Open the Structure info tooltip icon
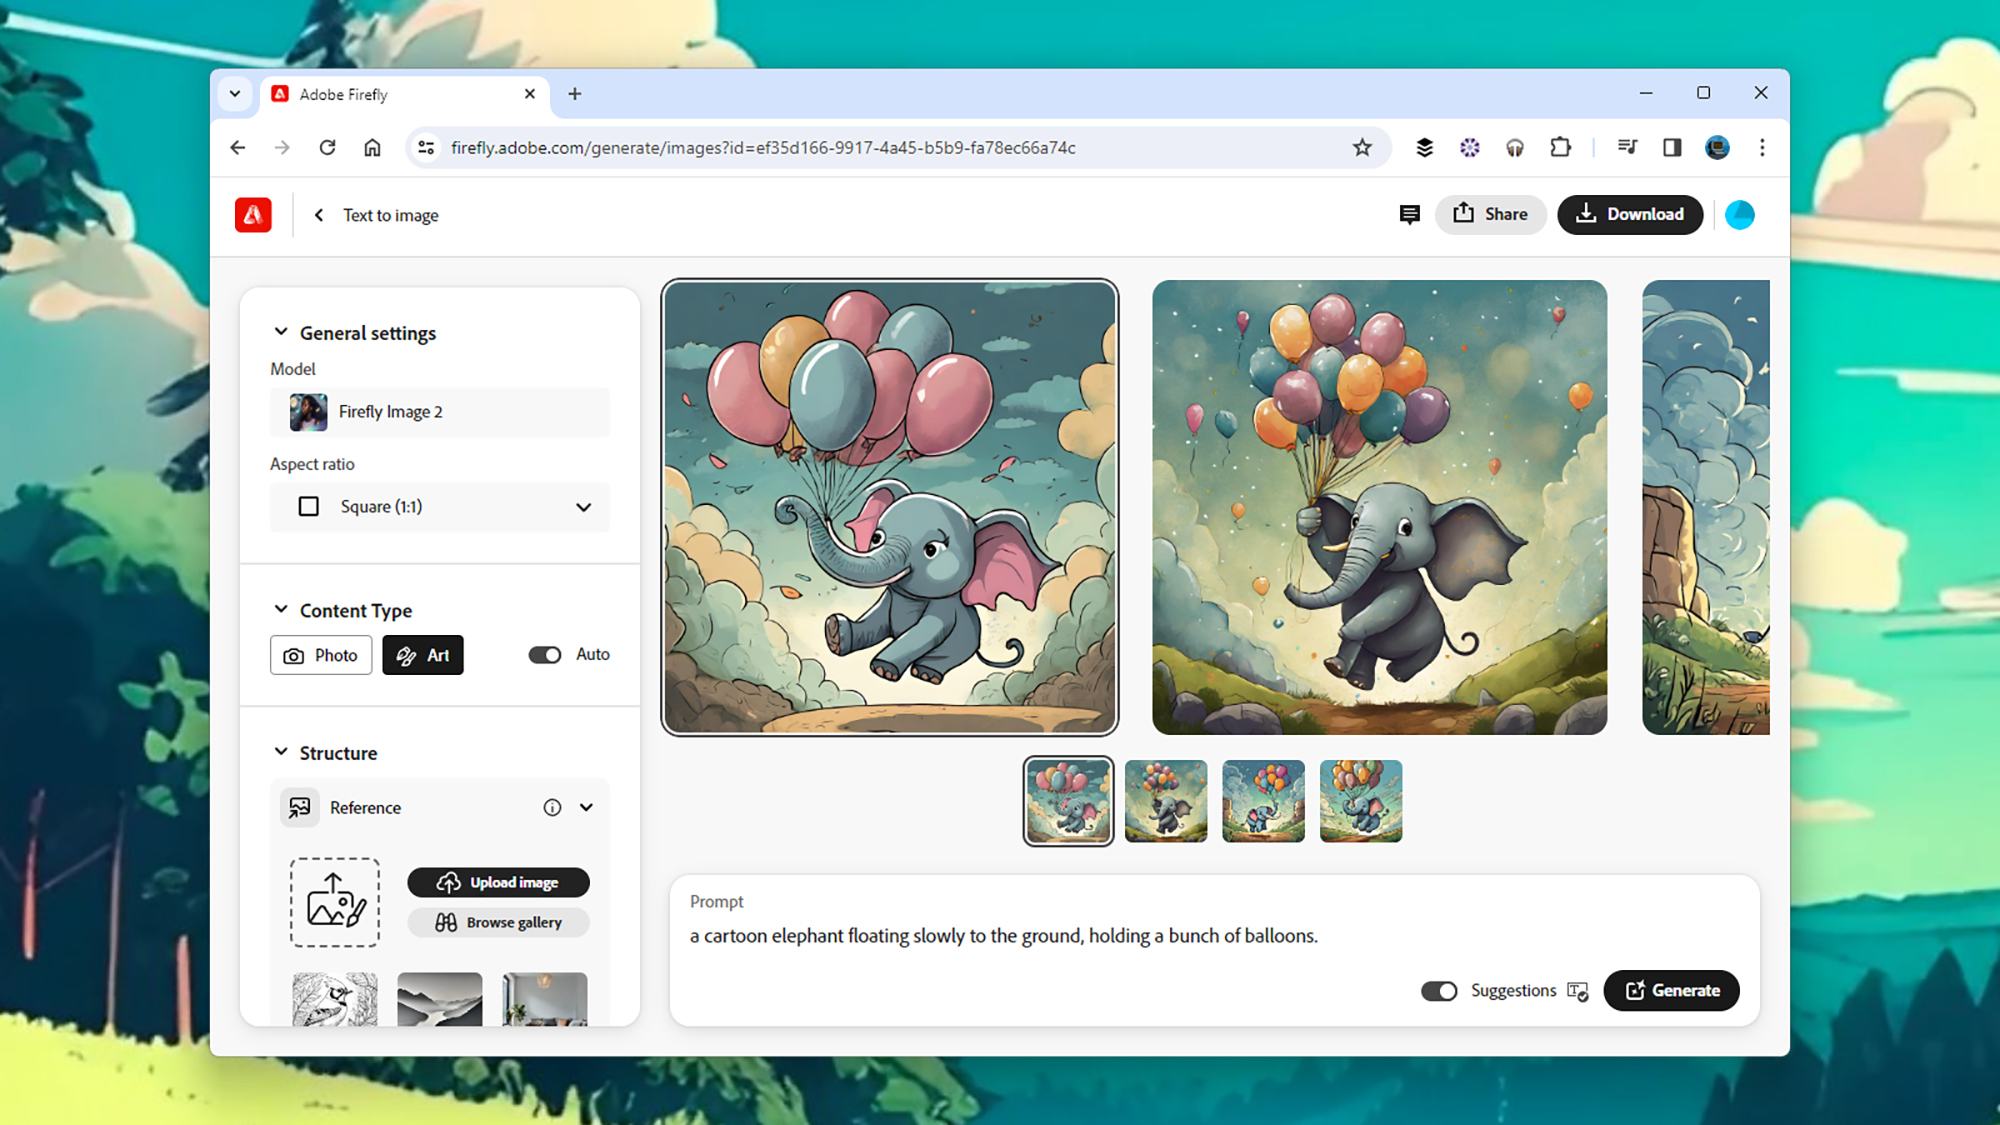Screen dimensions: 2000x1125 click(552, 807)
